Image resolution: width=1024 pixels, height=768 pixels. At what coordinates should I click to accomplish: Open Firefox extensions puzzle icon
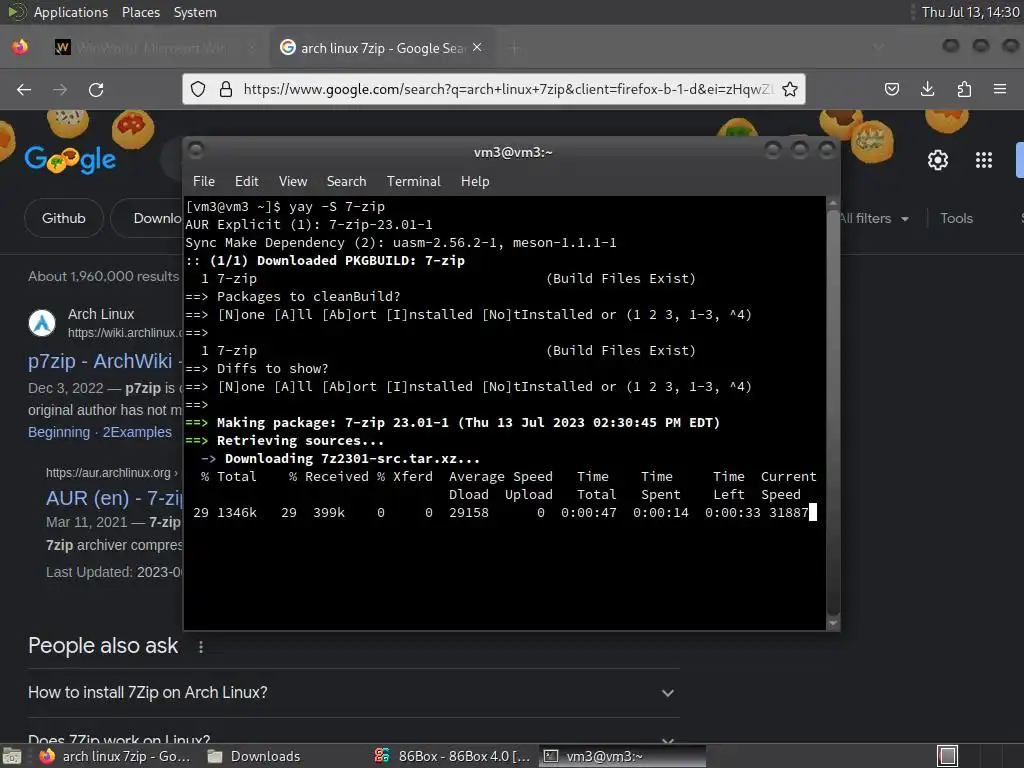click(964, 89)
